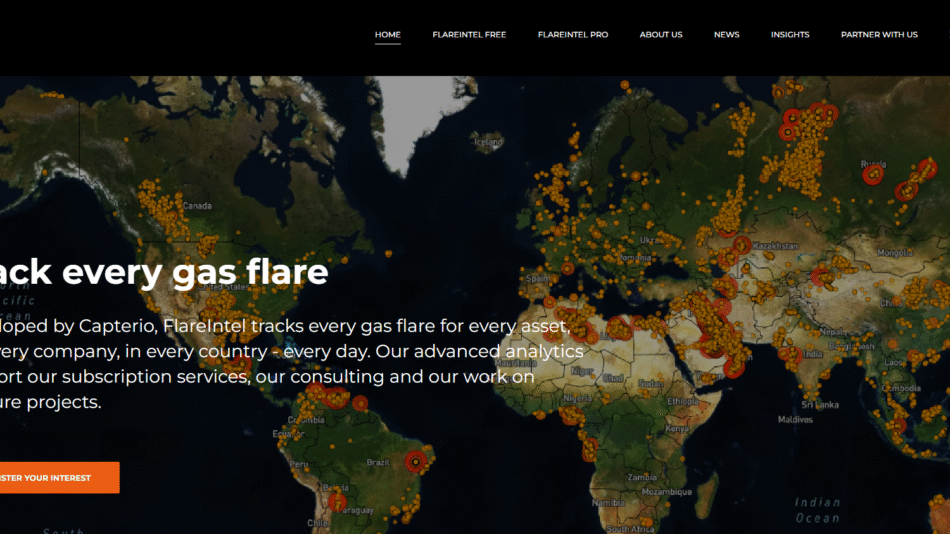Click the orange register your interest button
Screen dimensions: 950x534
point(59,478)
